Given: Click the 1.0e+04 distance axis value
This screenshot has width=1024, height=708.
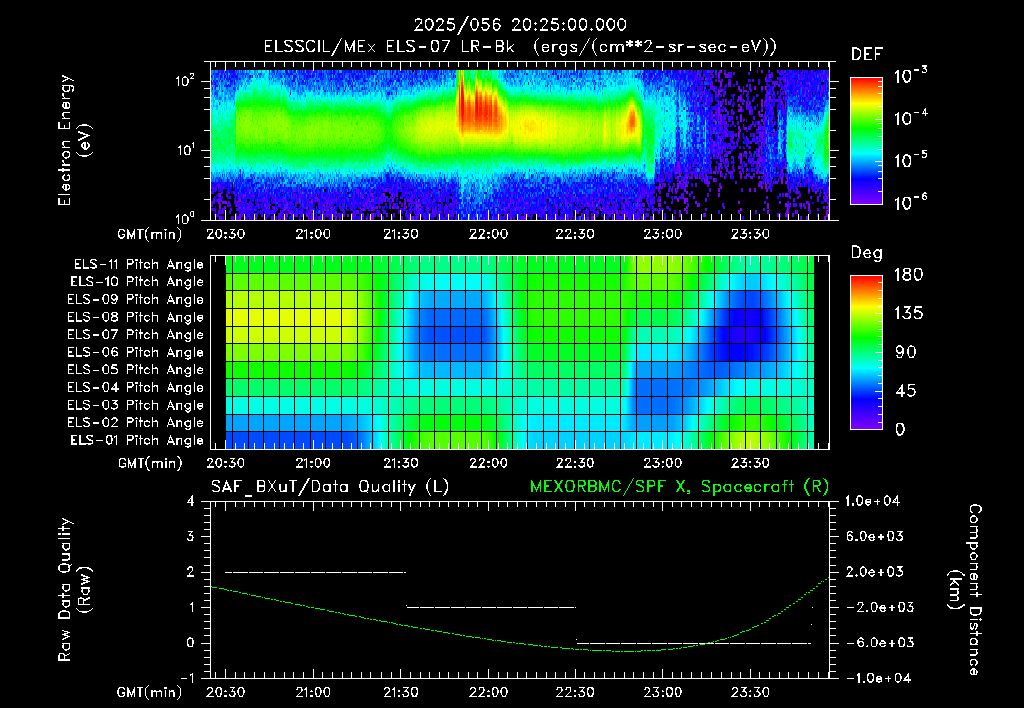Looking at the screenshot, I should click(872, 501).
